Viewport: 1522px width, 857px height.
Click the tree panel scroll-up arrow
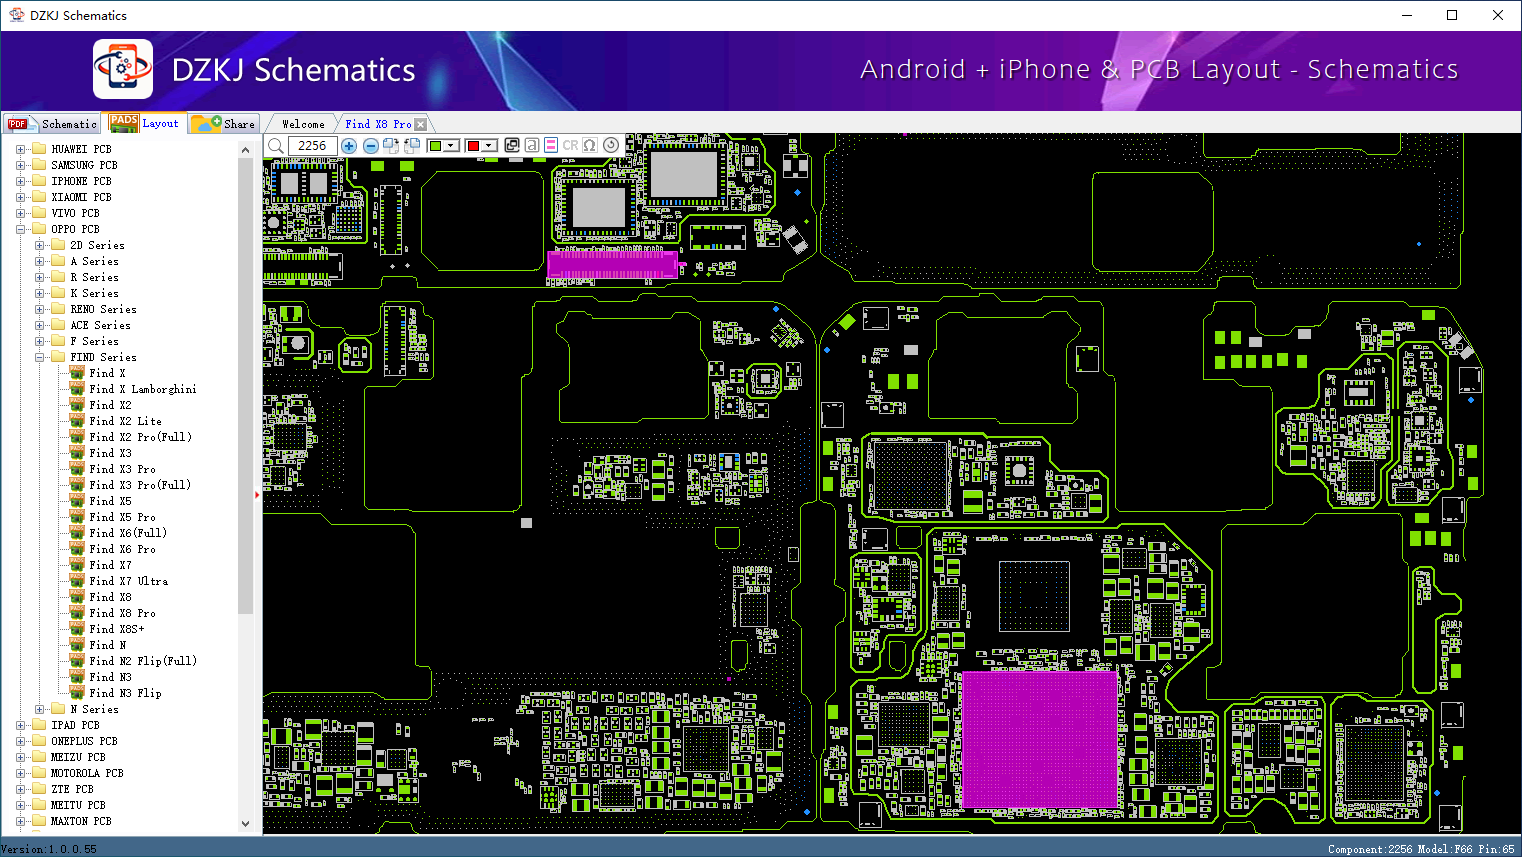(246, 150)
